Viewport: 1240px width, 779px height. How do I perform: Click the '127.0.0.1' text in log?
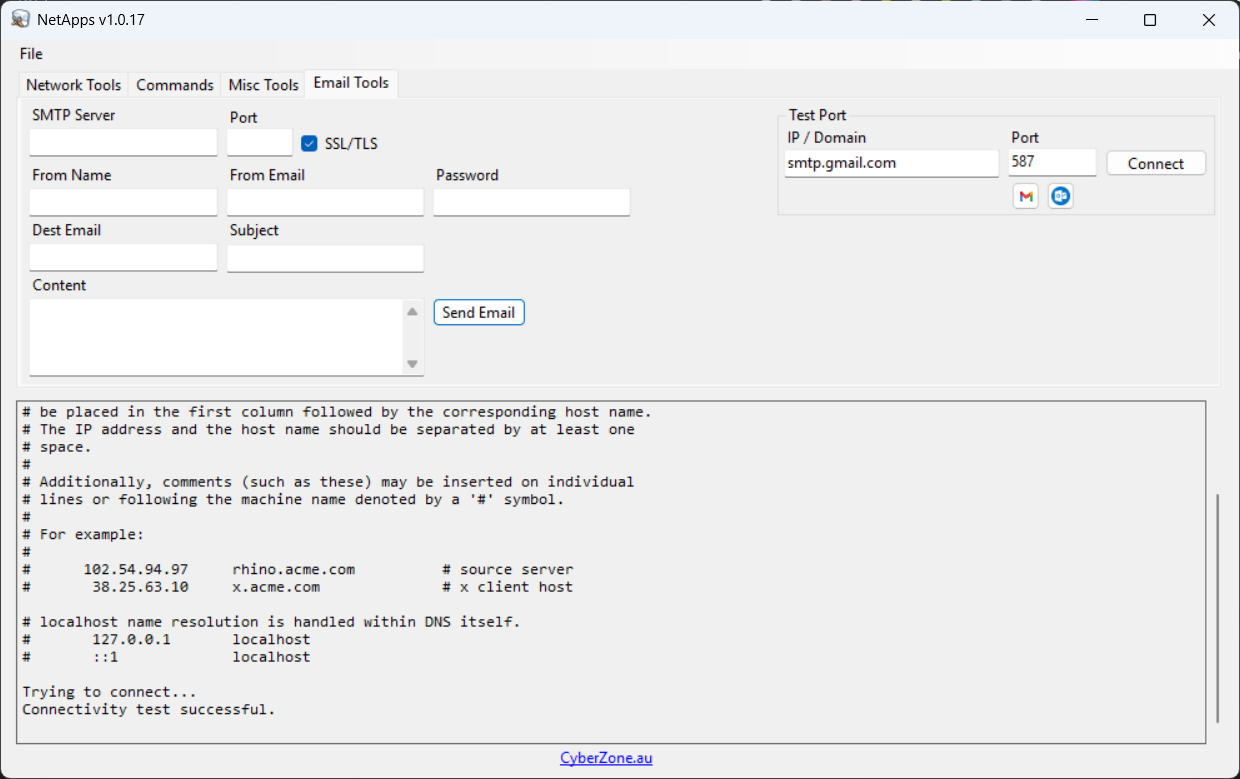pyautogui.click(x=131, y=640)
